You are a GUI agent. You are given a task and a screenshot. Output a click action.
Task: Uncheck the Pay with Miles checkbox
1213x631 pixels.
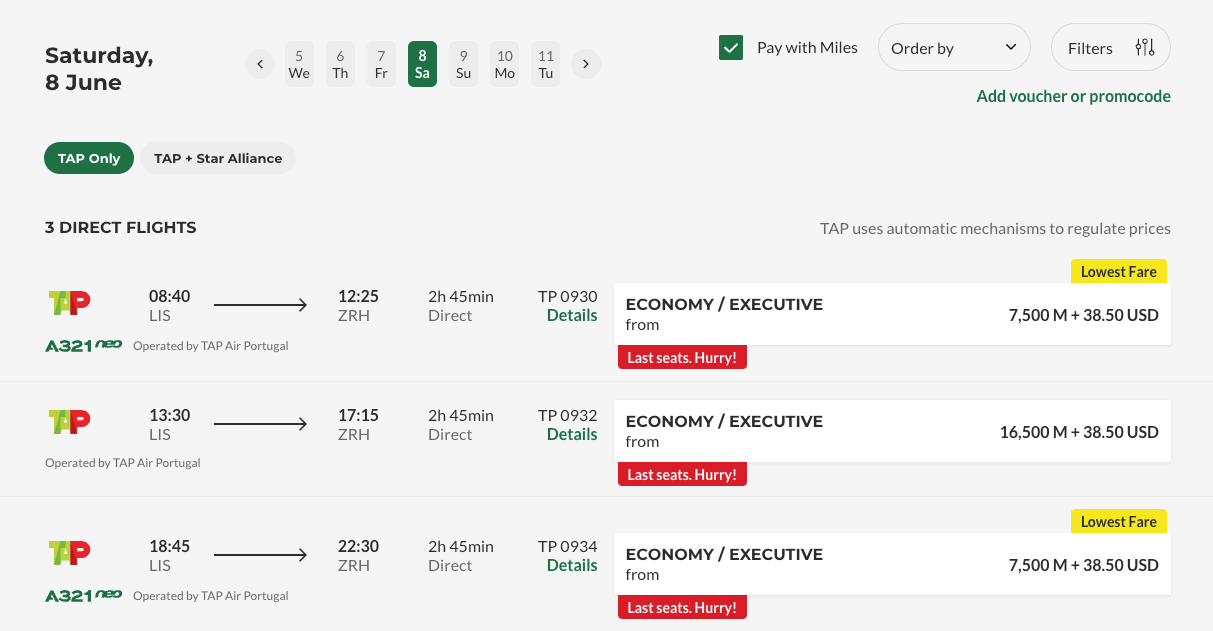click(x=732, y=46)
